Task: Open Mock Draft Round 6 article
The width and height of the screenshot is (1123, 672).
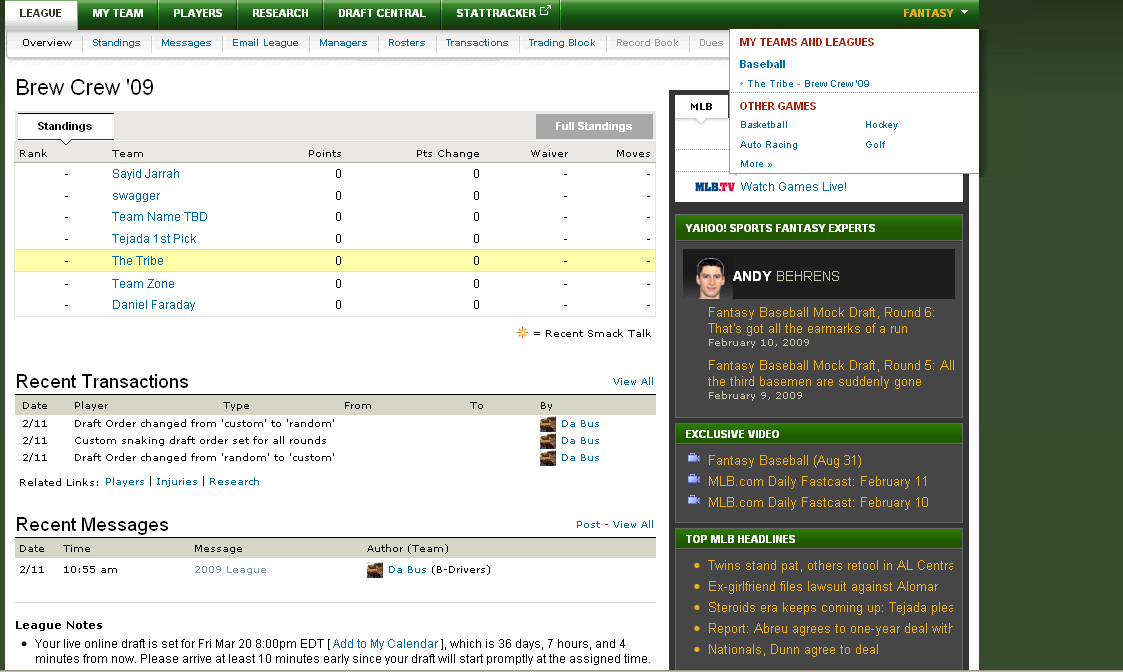Action: click(x=821, y=320)
